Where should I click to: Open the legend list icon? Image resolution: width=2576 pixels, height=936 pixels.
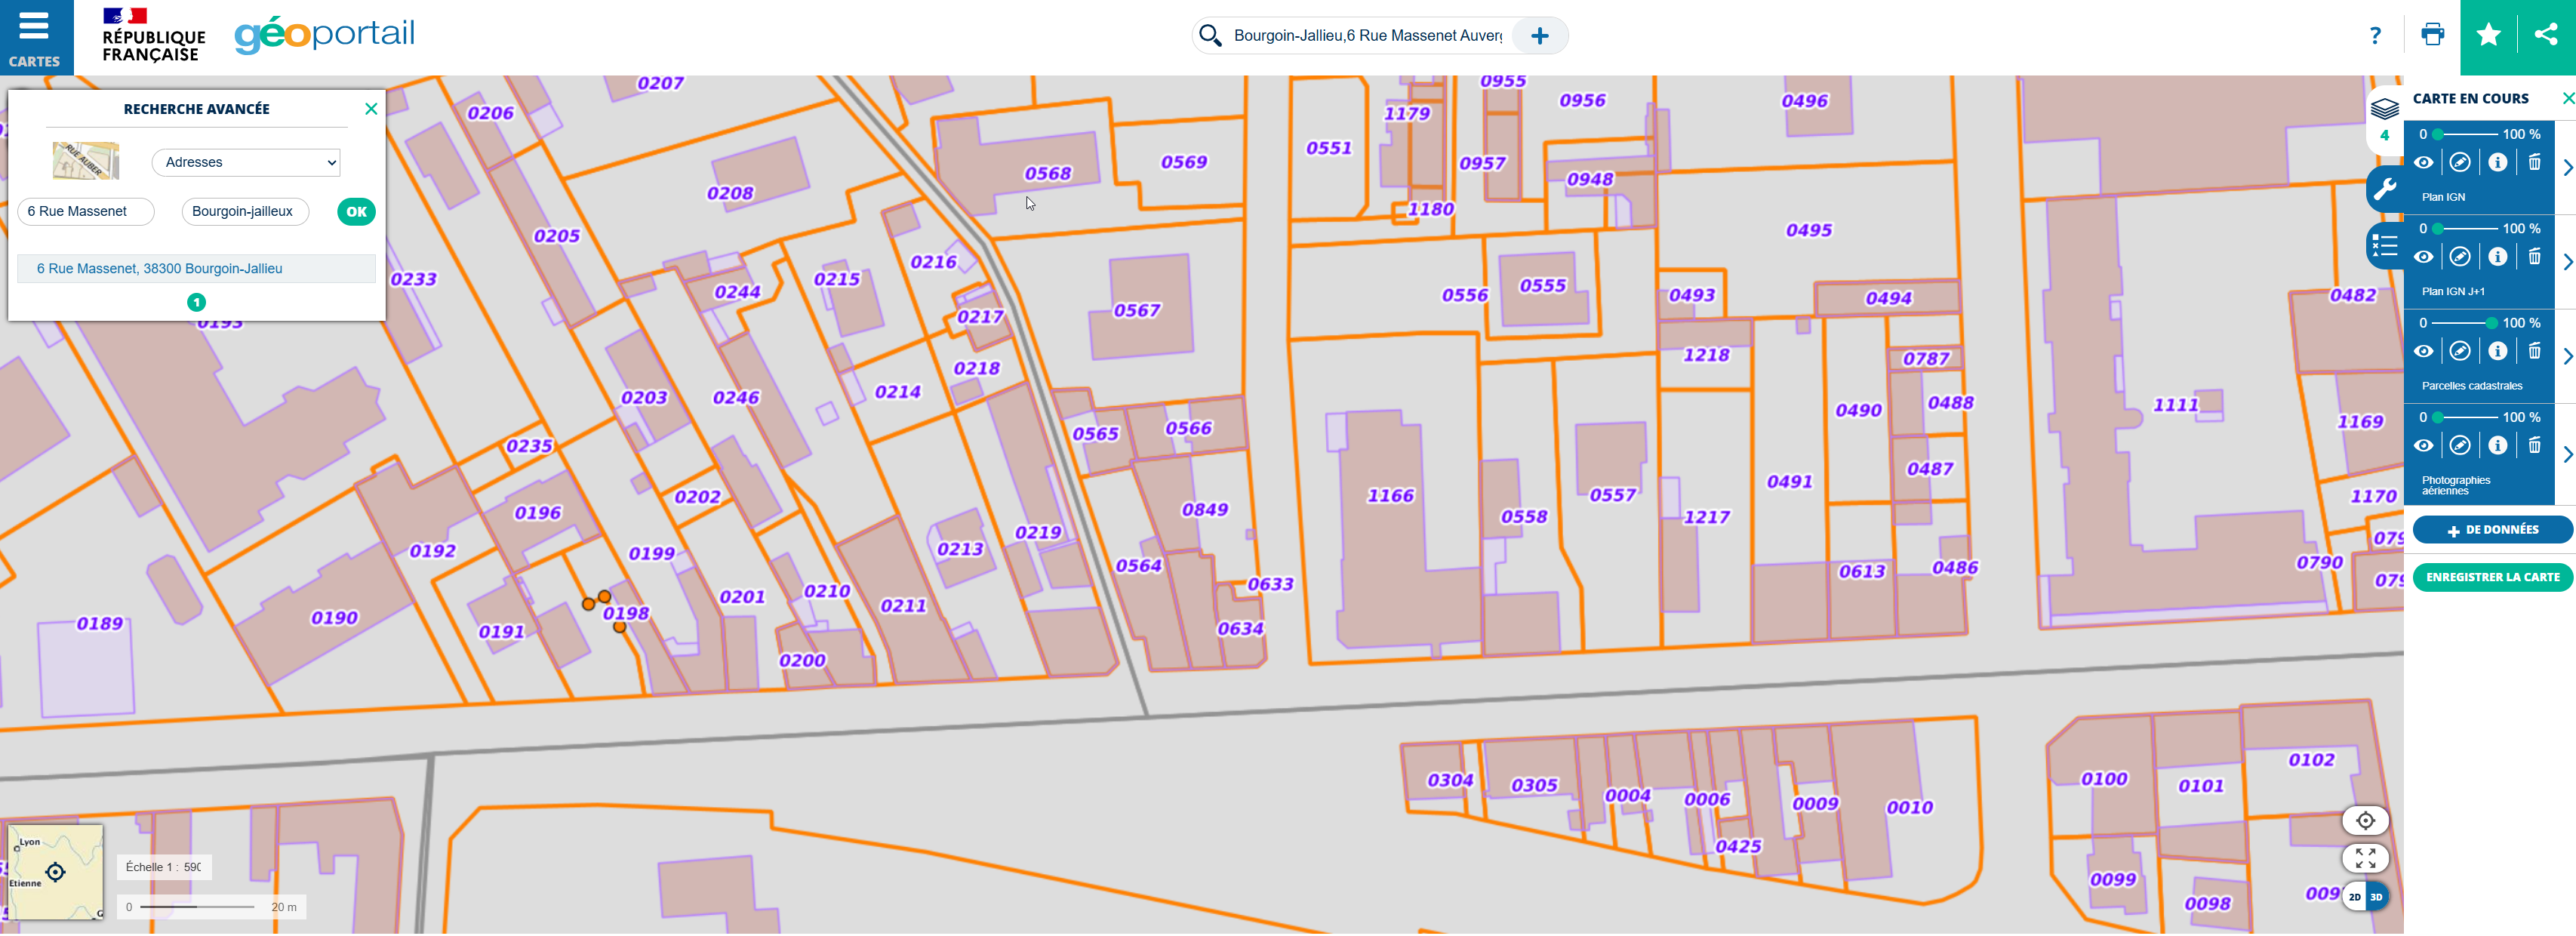[x=2385, y=245]
